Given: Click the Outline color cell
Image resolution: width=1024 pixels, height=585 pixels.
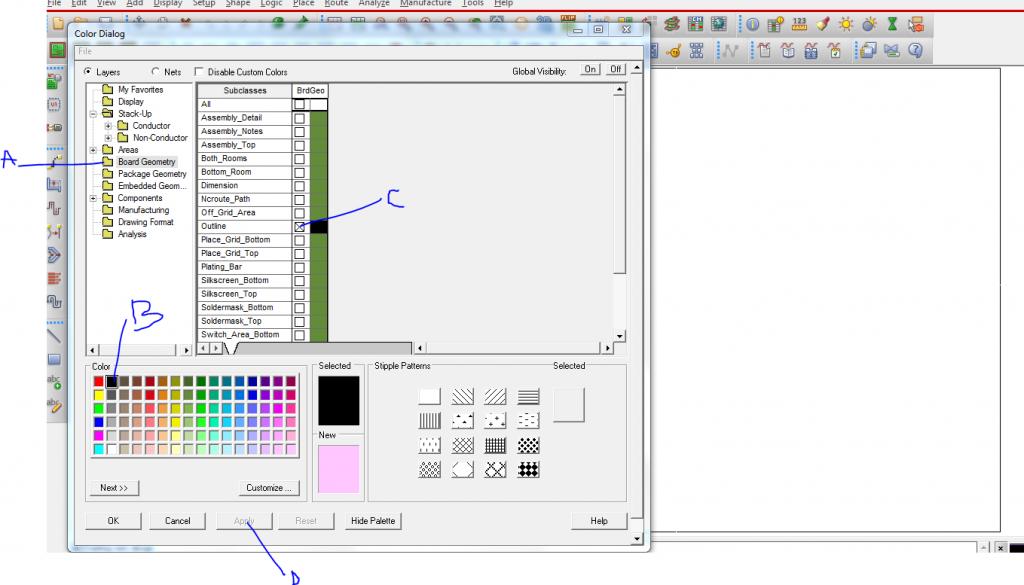Looking at the screenshot, I should coord(319,227).
